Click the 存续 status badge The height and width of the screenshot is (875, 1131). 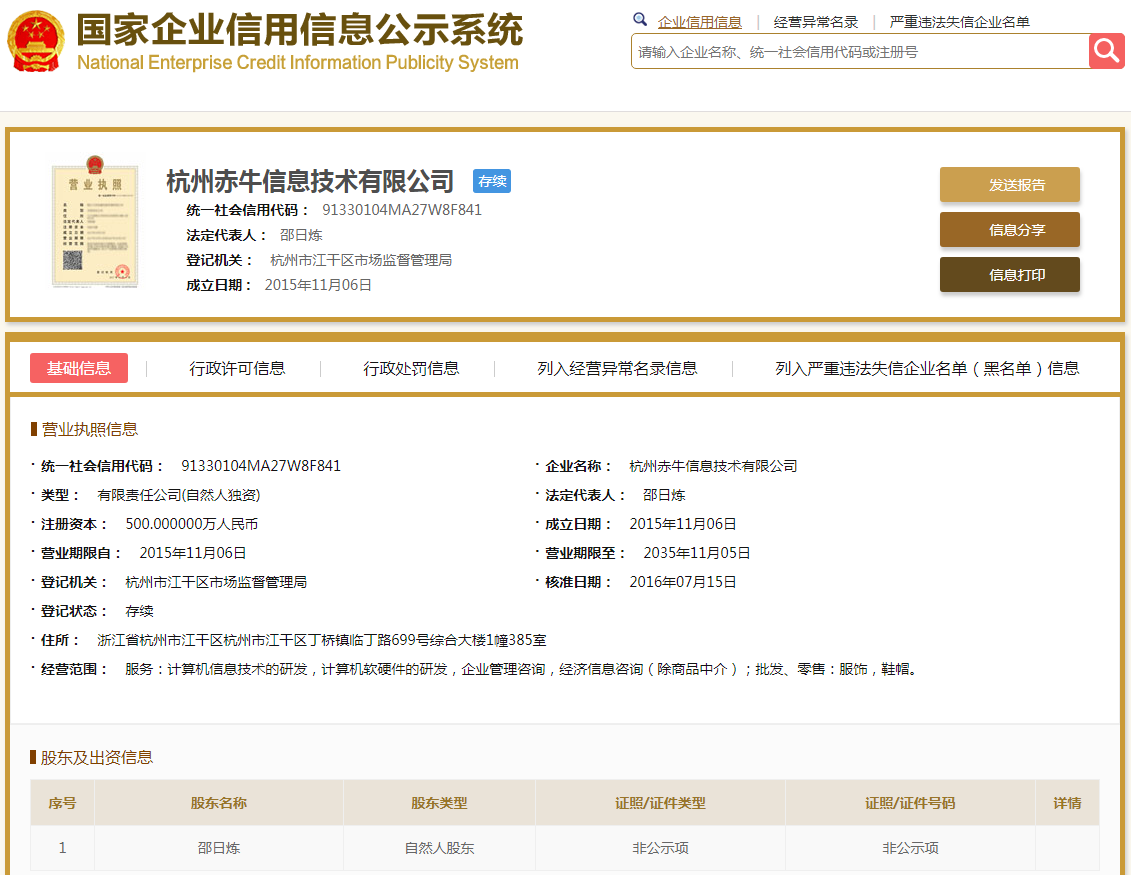tap(492, 181)
